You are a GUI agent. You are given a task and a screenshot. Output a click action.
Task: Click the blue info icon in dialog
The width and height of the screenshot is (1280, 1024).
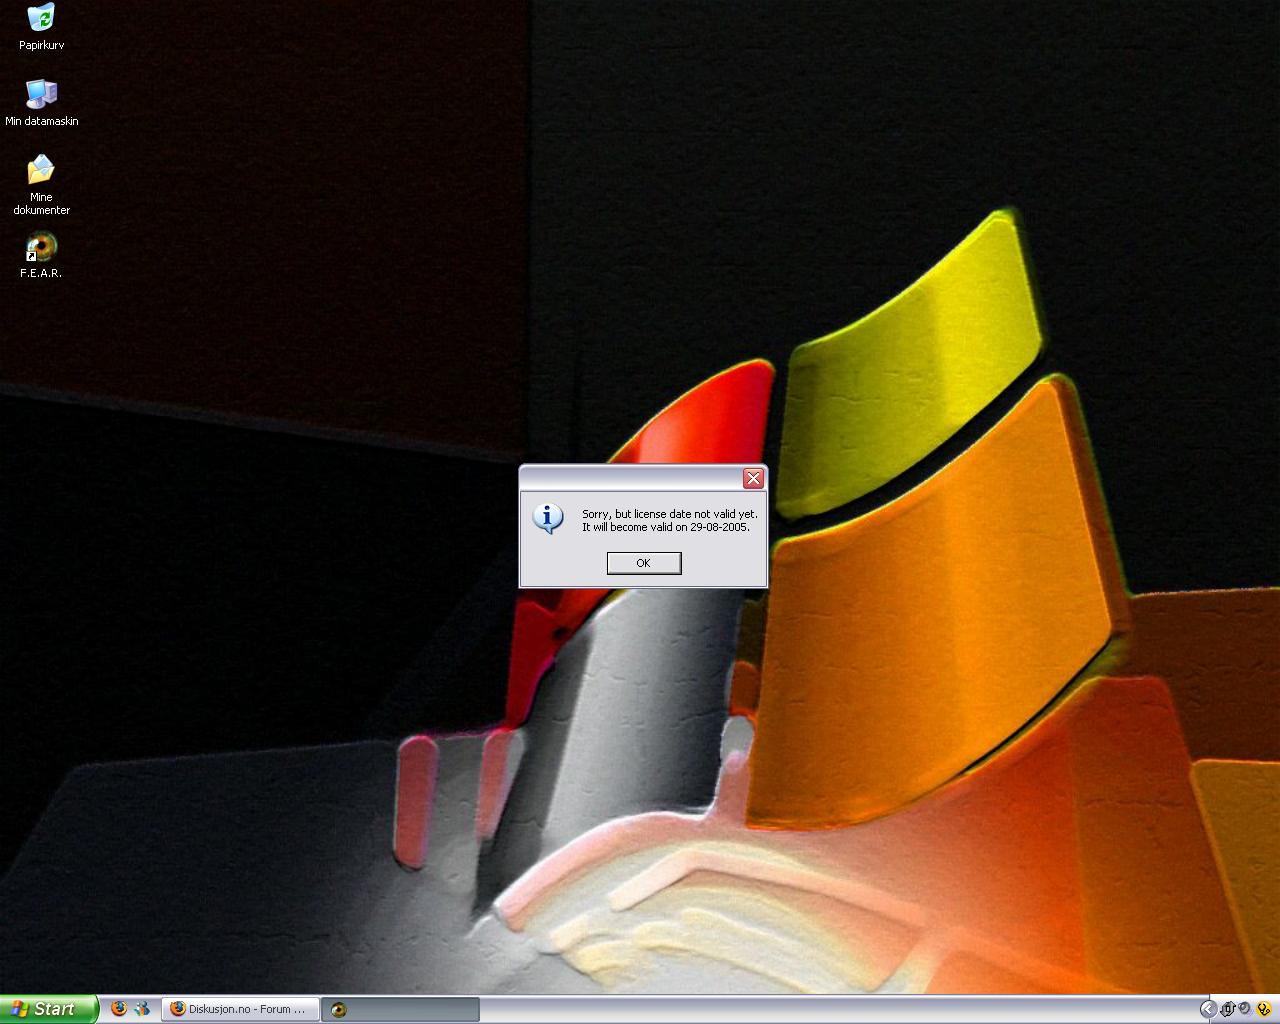click(x=548, y=518)
